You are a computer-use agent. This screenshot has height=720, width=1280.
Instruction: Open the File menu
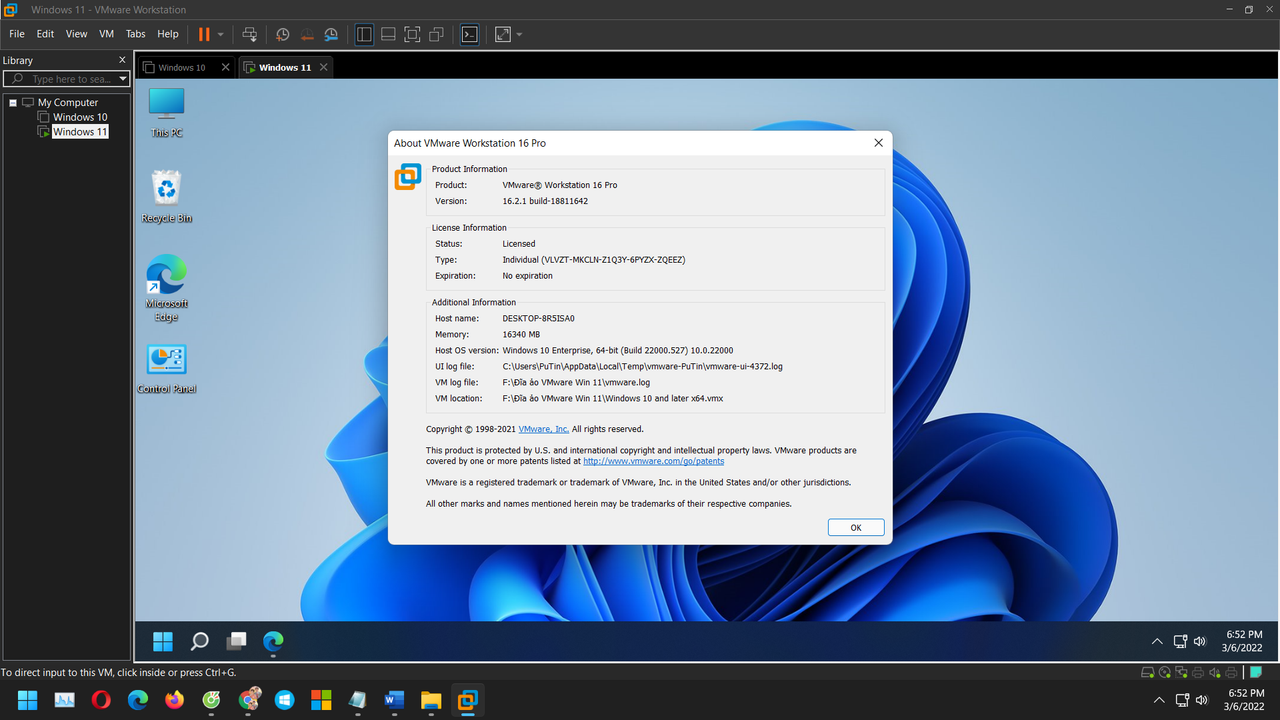tap(17, 34)
